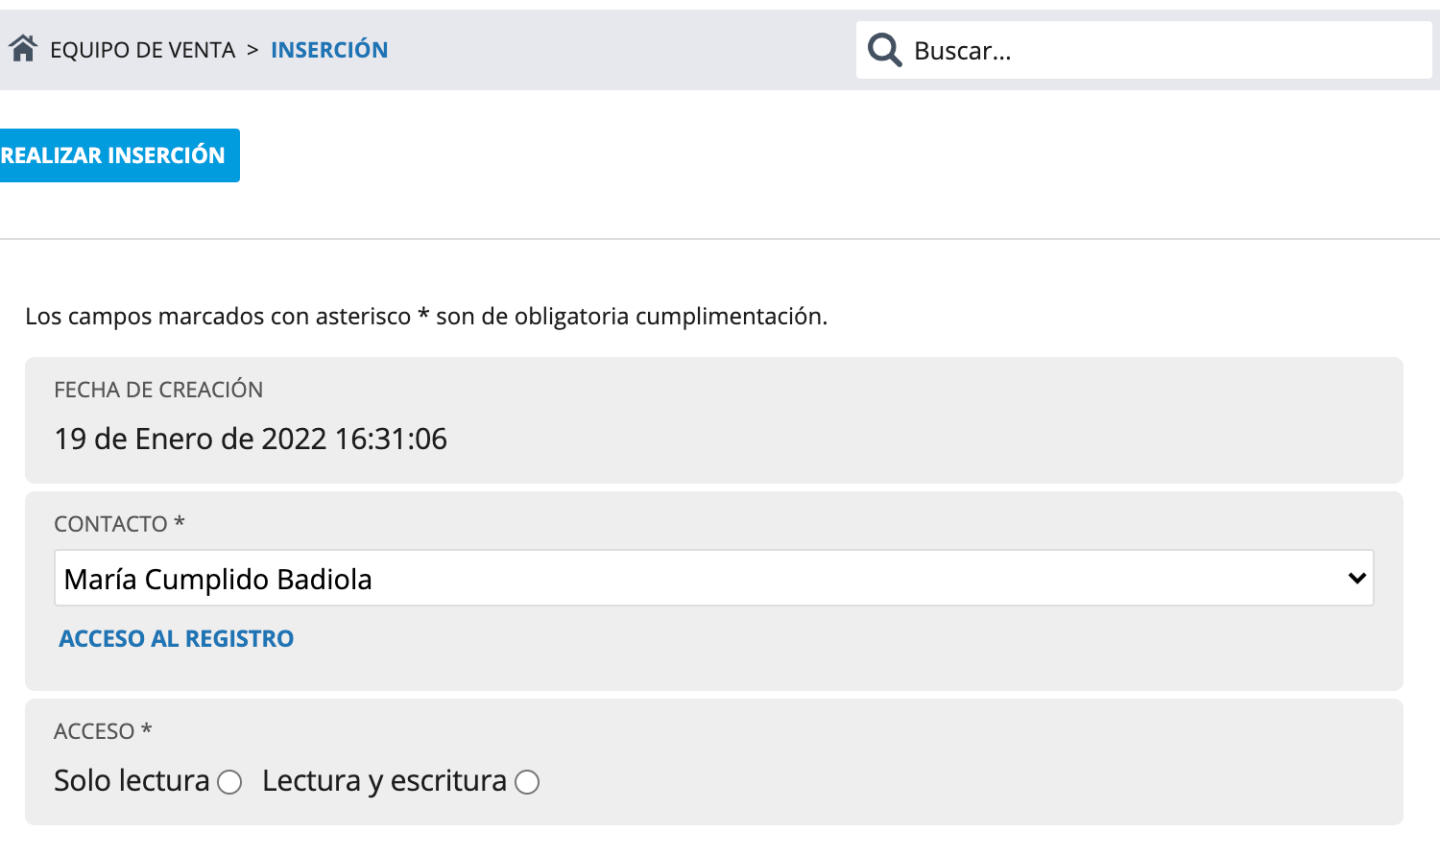
Task: Click the 'Lectura y escritura' label text
Action: point(384,781)
